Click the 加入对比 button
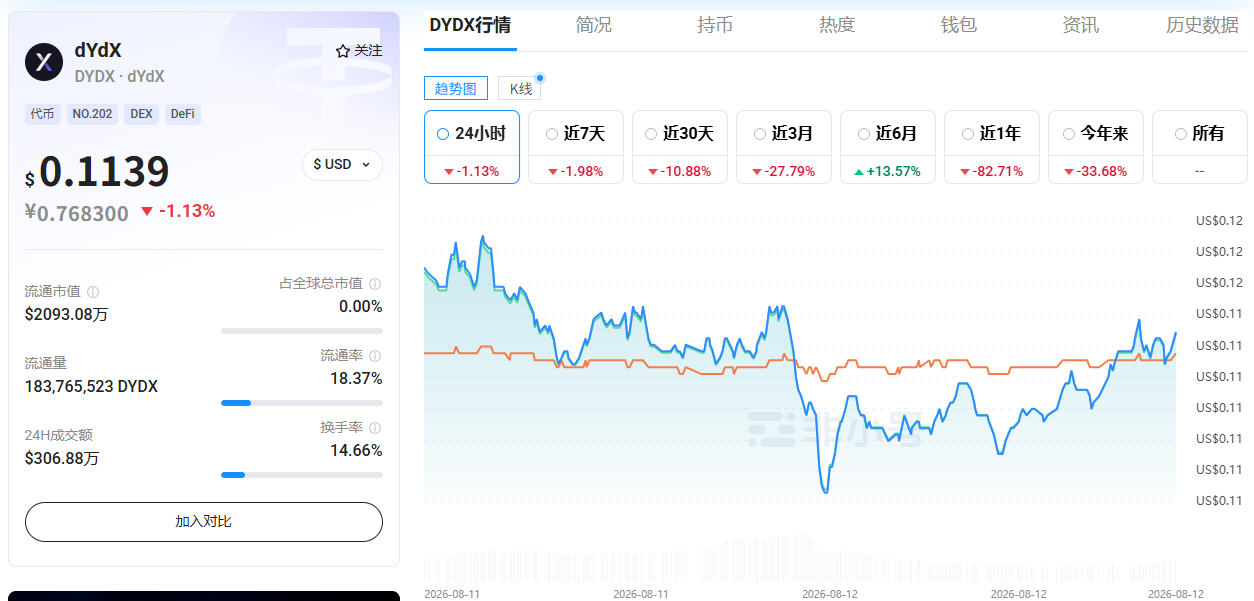1254x601 pixels. pyautogui.click(x=204, y=522)
